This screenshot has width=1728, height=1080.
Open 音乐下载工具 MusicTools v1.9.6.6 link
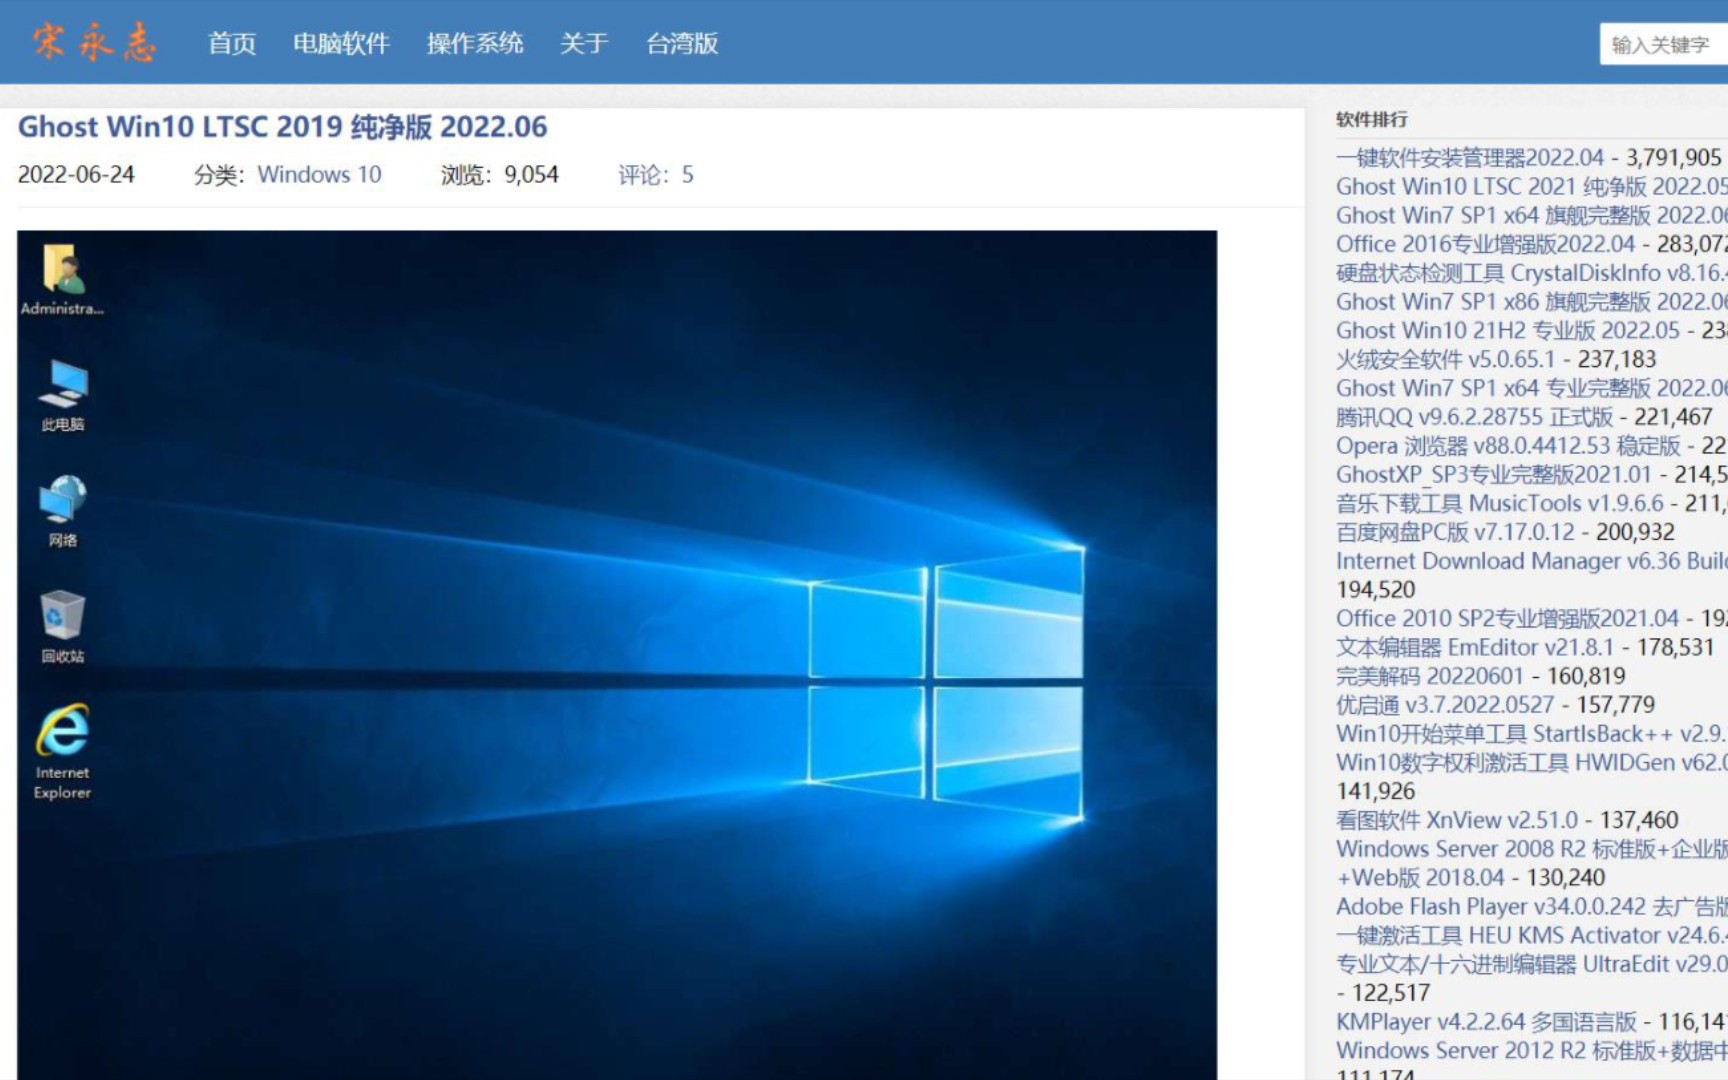(1500, 504)
